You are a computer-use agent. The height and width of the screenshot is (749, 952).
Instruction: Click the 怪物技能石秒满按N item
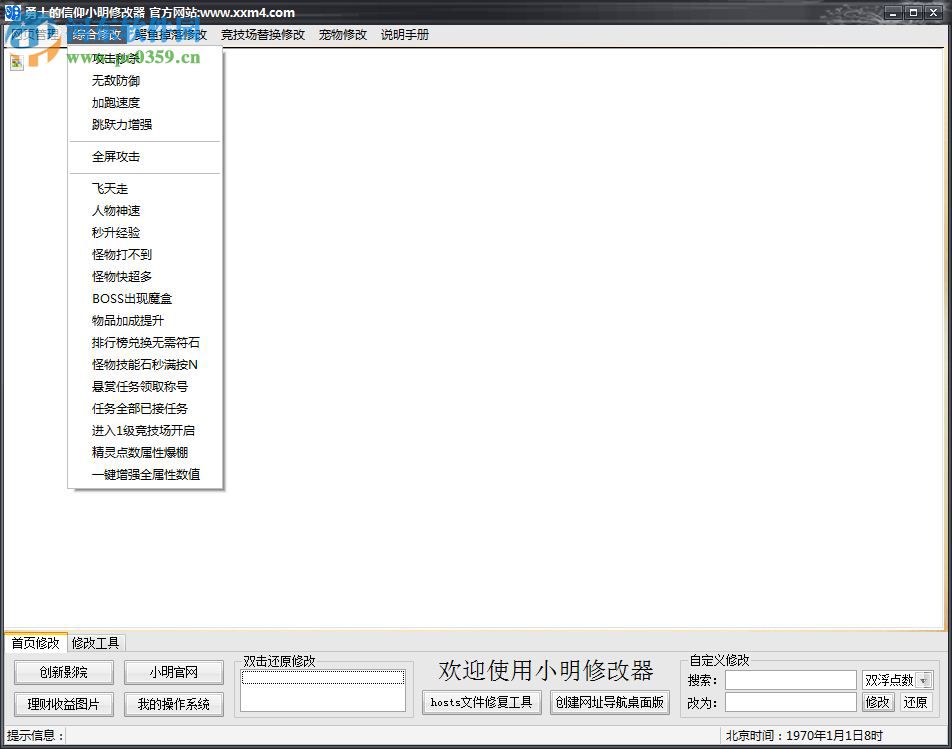click(x=145, y=364)
